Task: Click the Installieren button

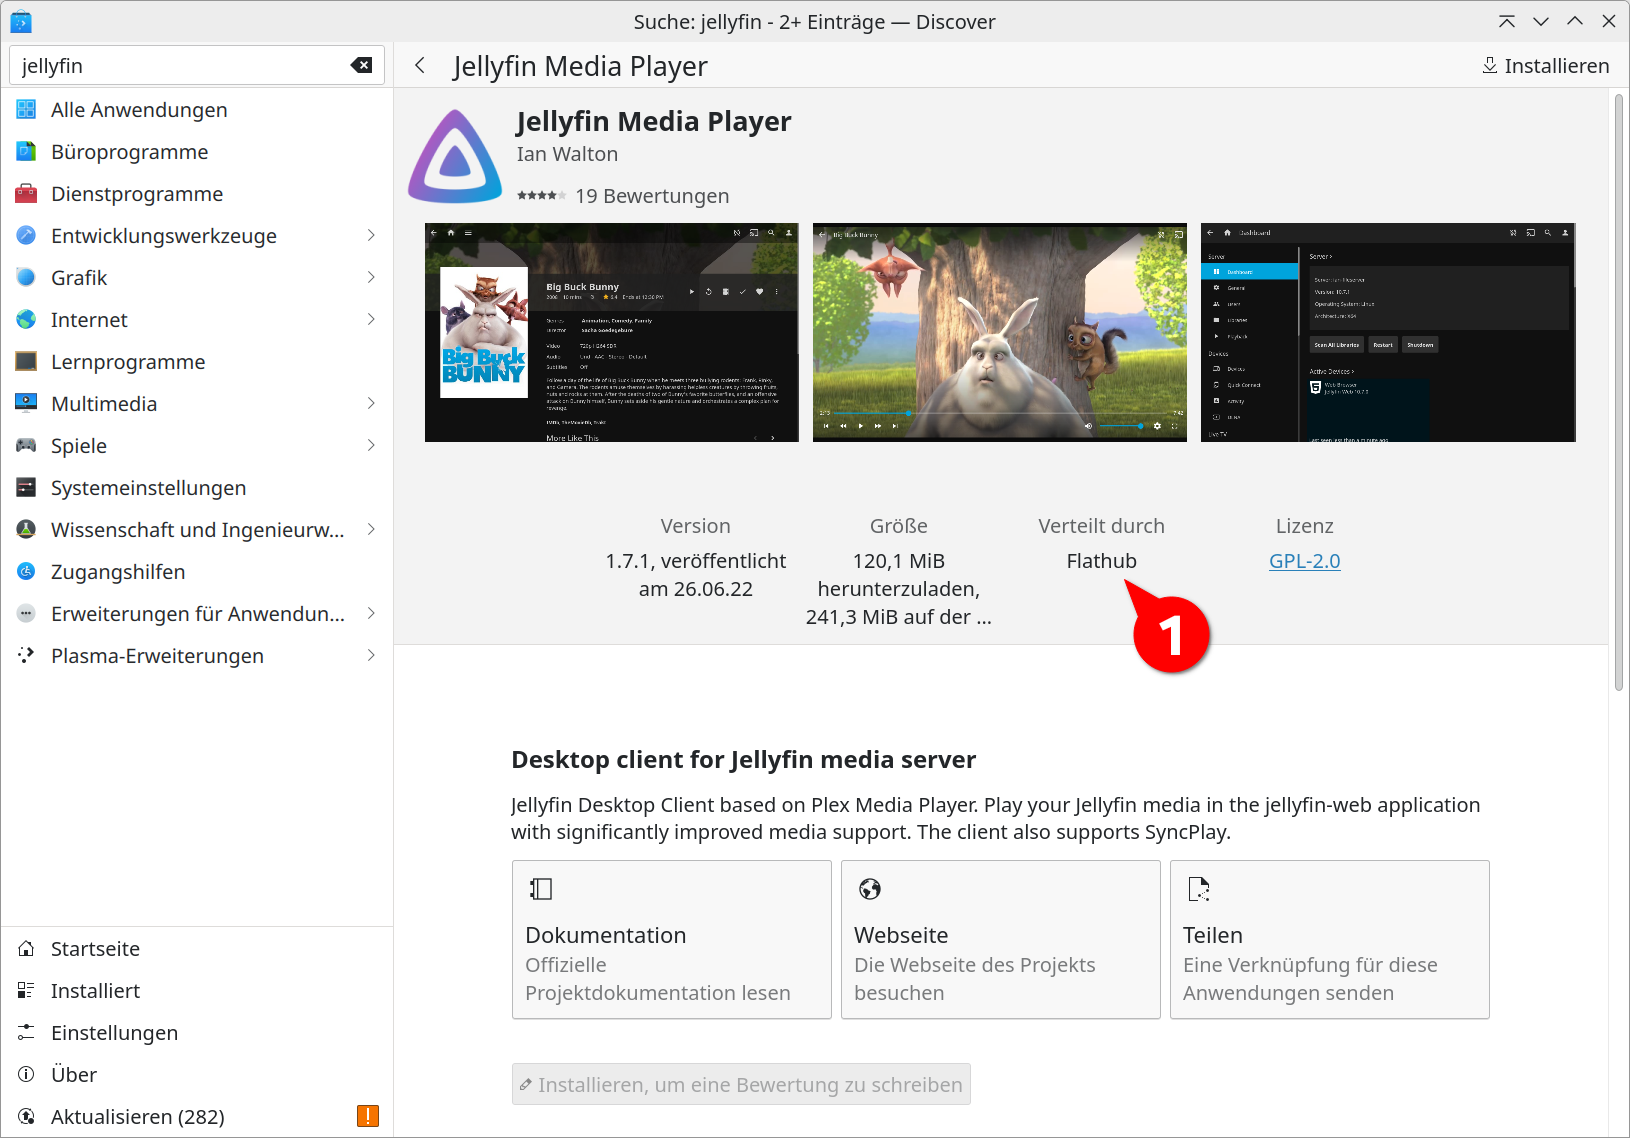Action: [1546, 66]
